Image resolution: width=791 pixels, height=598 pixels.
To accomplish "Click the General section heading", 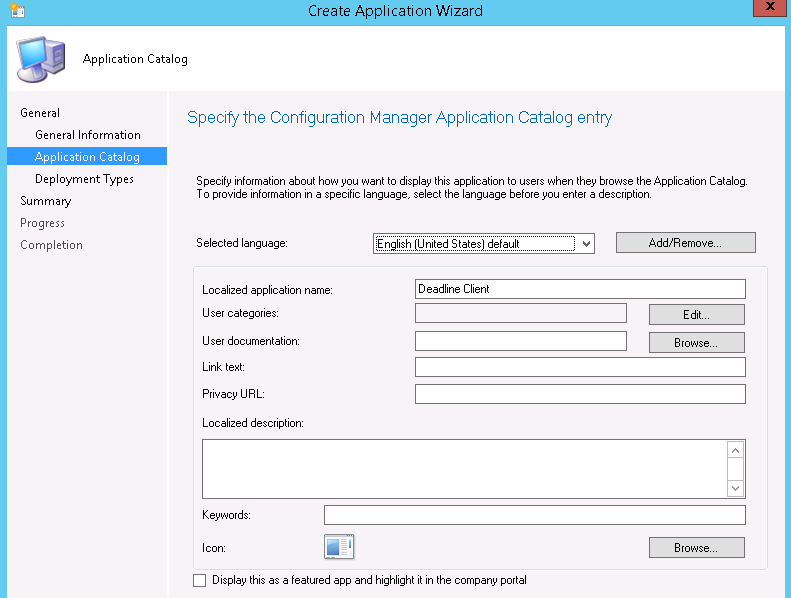I will pos(40,113).
